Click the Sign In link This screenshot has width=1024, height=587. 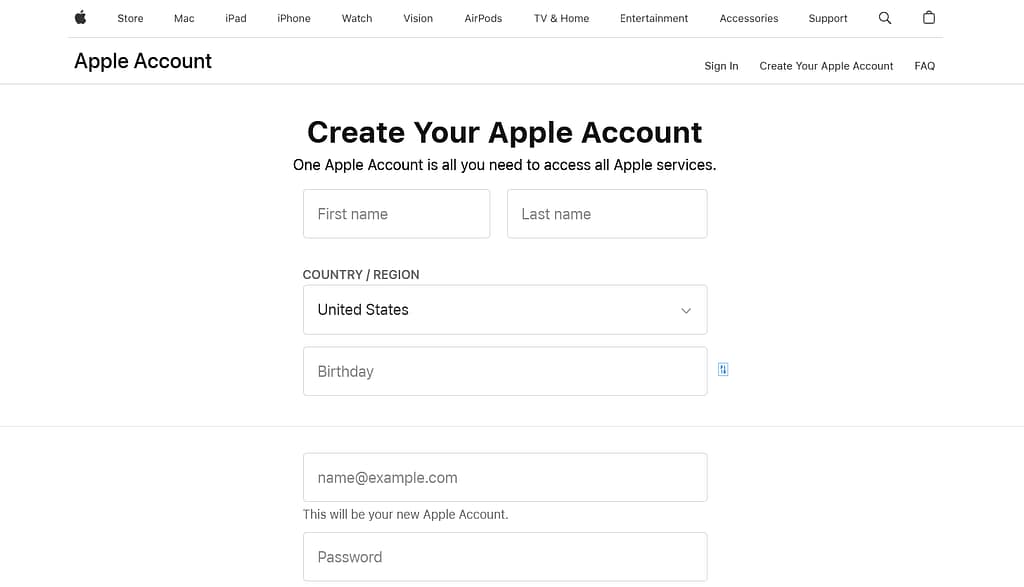tap(721, 66)
